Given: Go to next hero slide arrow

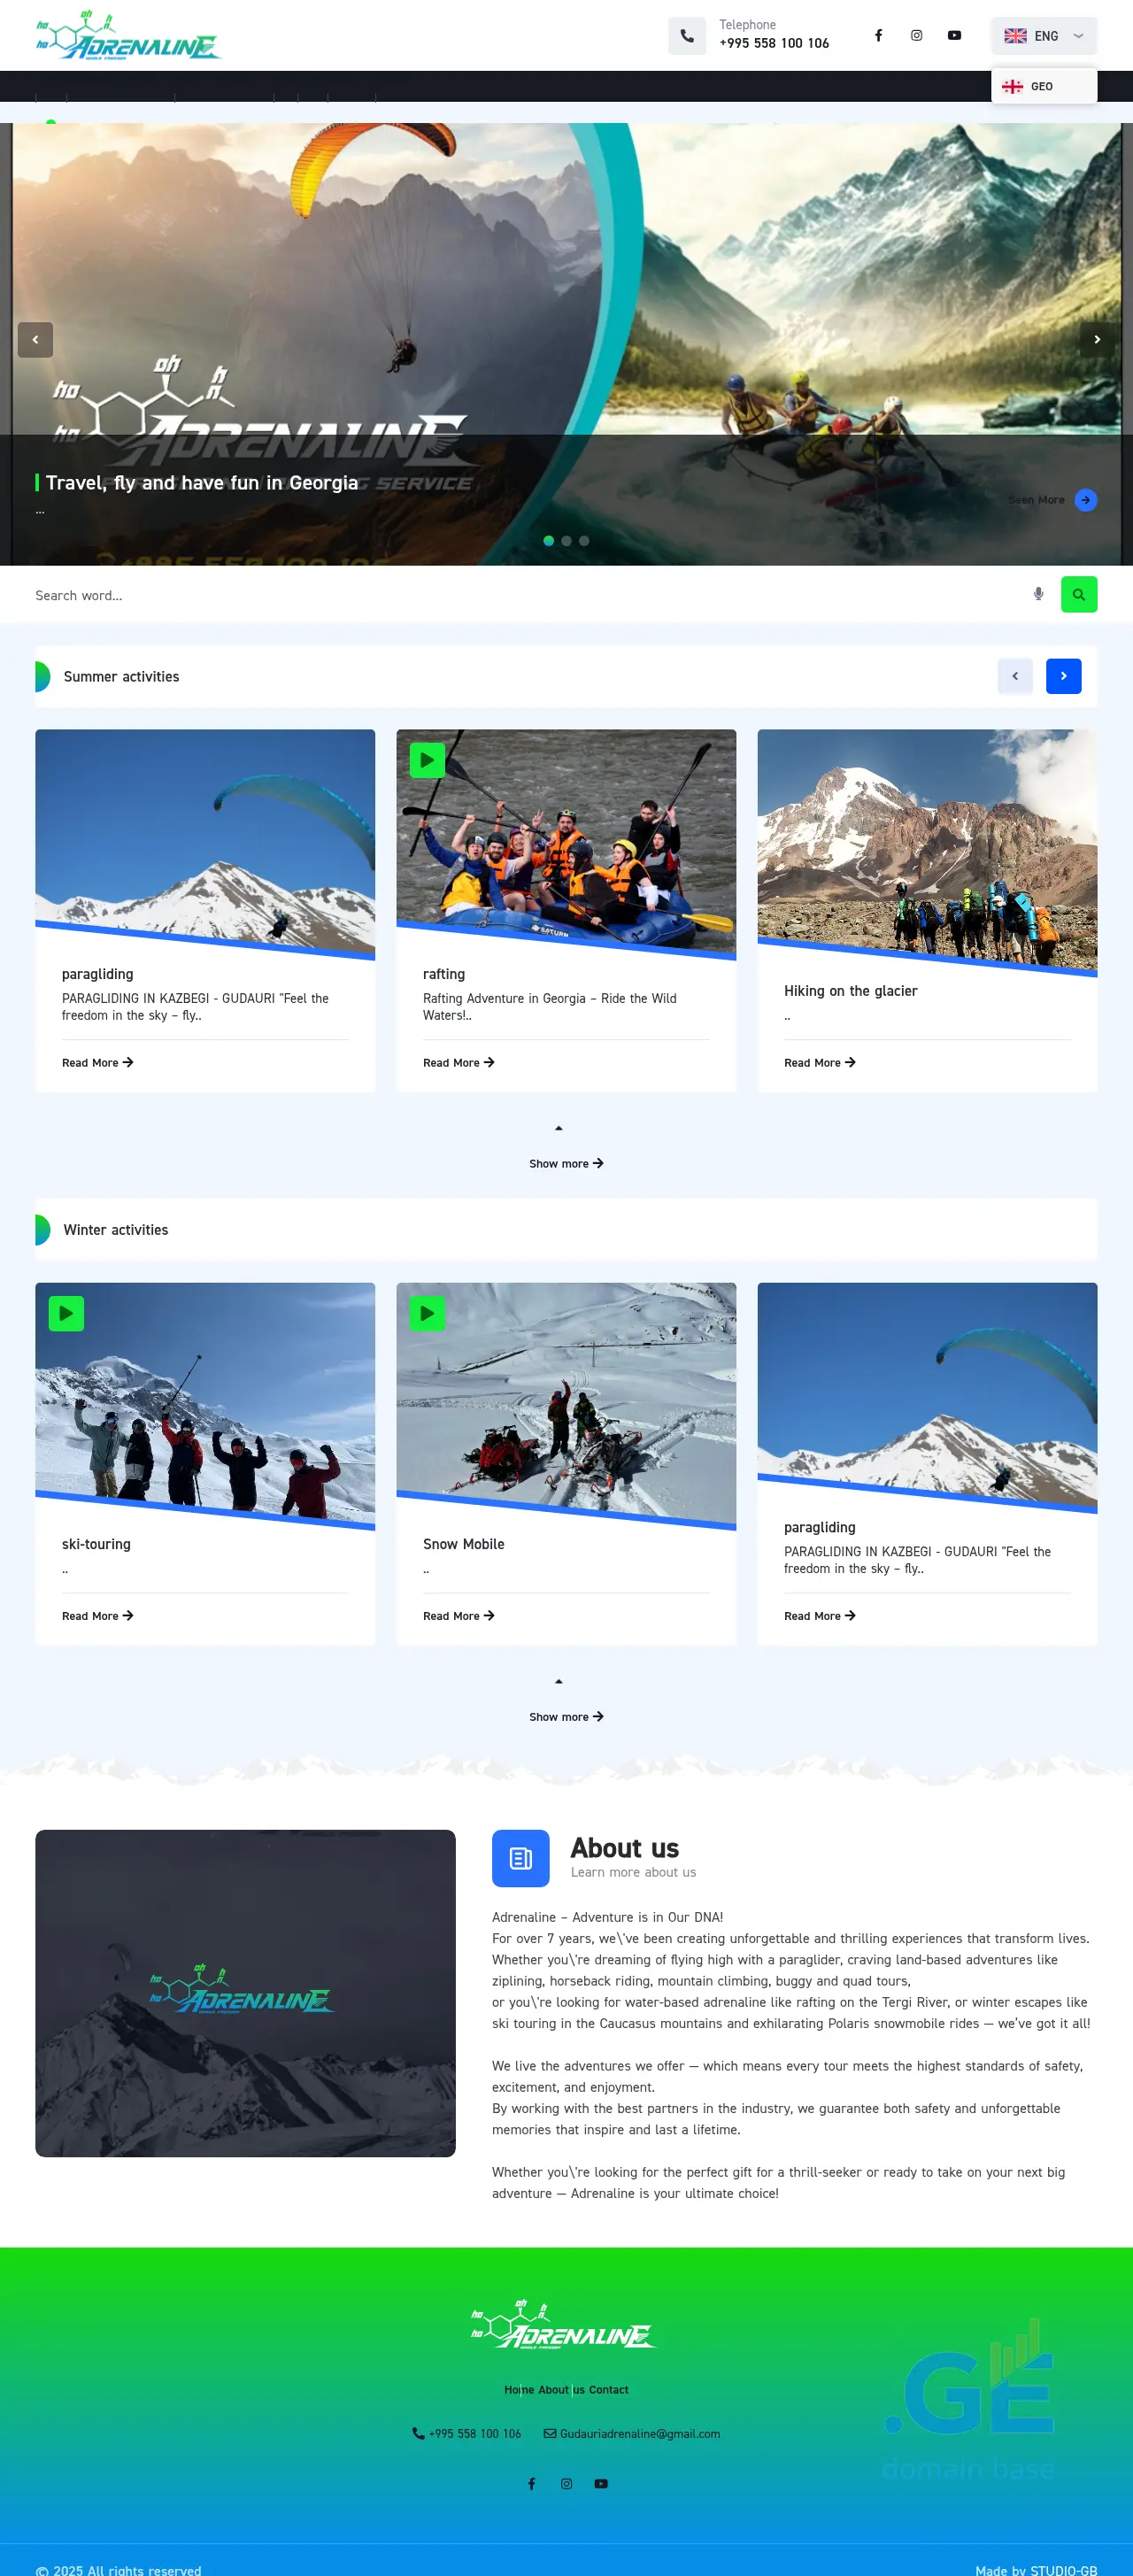Looking at the screenshot, I should (x=1097, y=340).
